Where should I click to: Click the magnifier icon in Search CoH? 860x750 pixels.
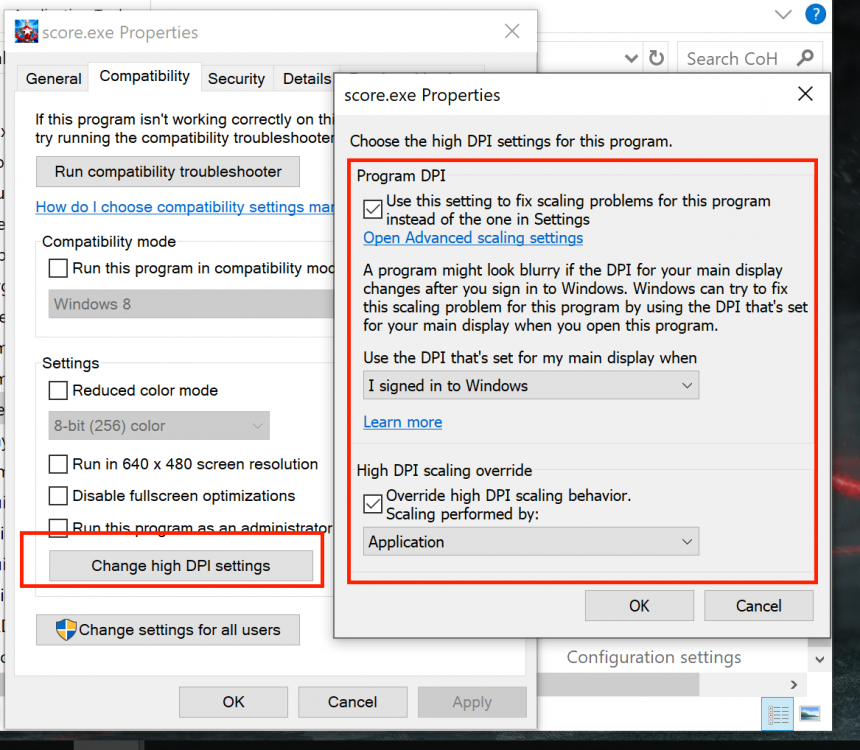(x=804, y=58)
